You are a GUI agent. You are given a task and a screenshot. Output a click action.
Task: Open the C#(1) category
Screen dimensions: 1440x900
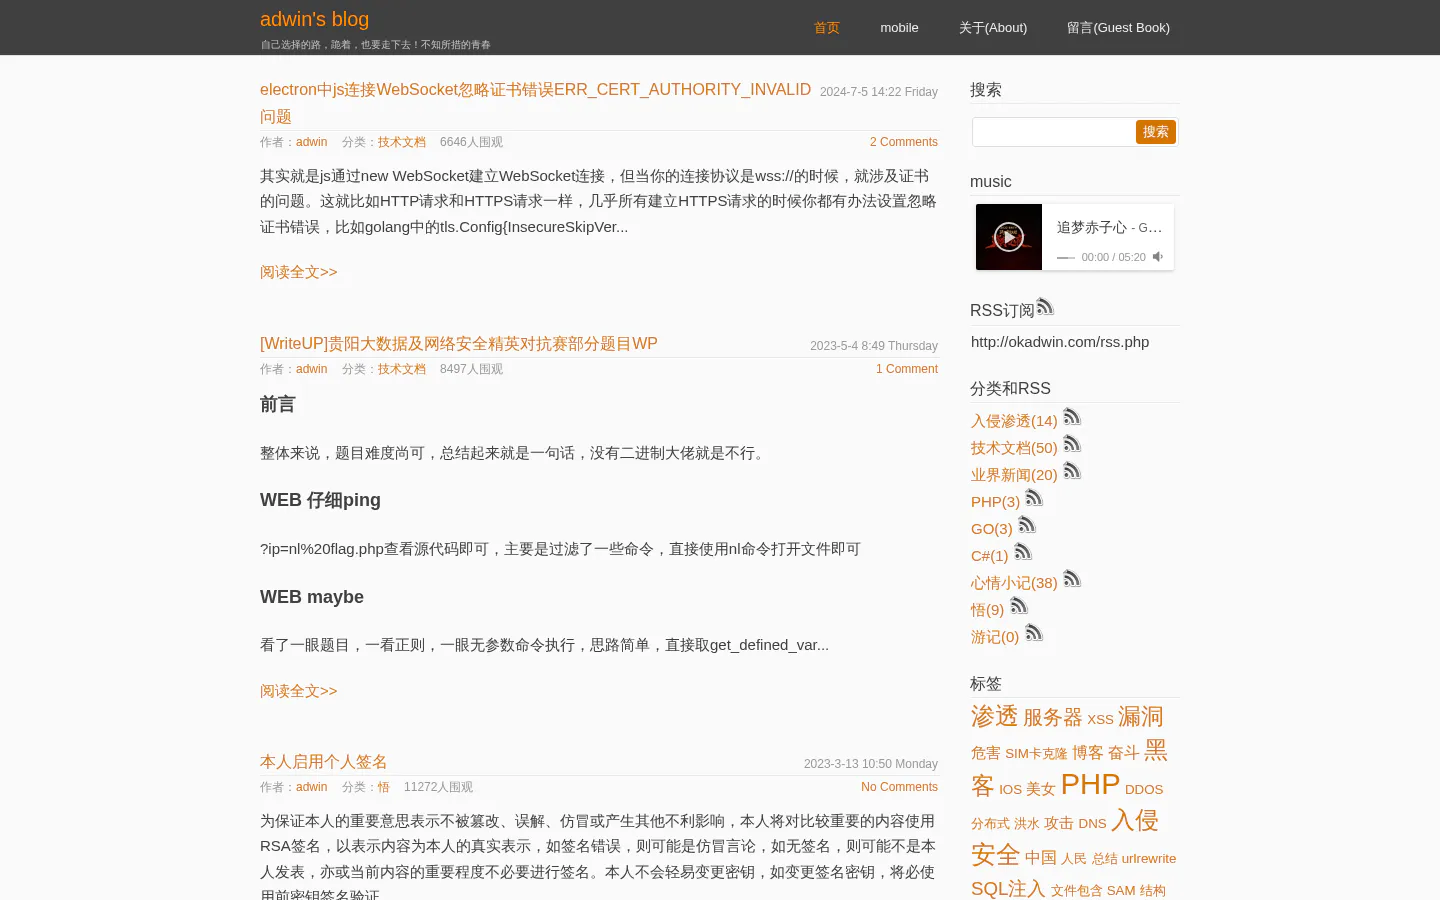tap(990, 556)
